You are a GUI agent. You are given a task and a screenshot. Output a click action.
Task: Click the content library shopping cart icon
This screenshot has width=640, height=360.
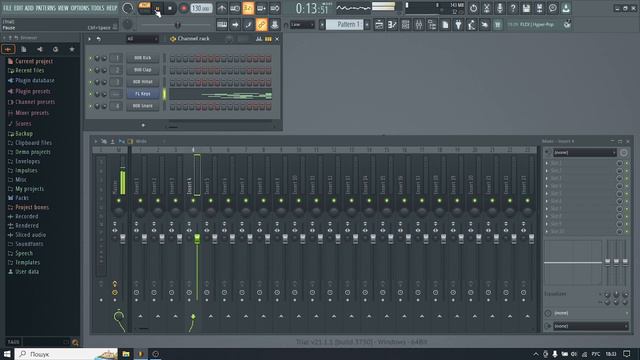tap(498, 25)
